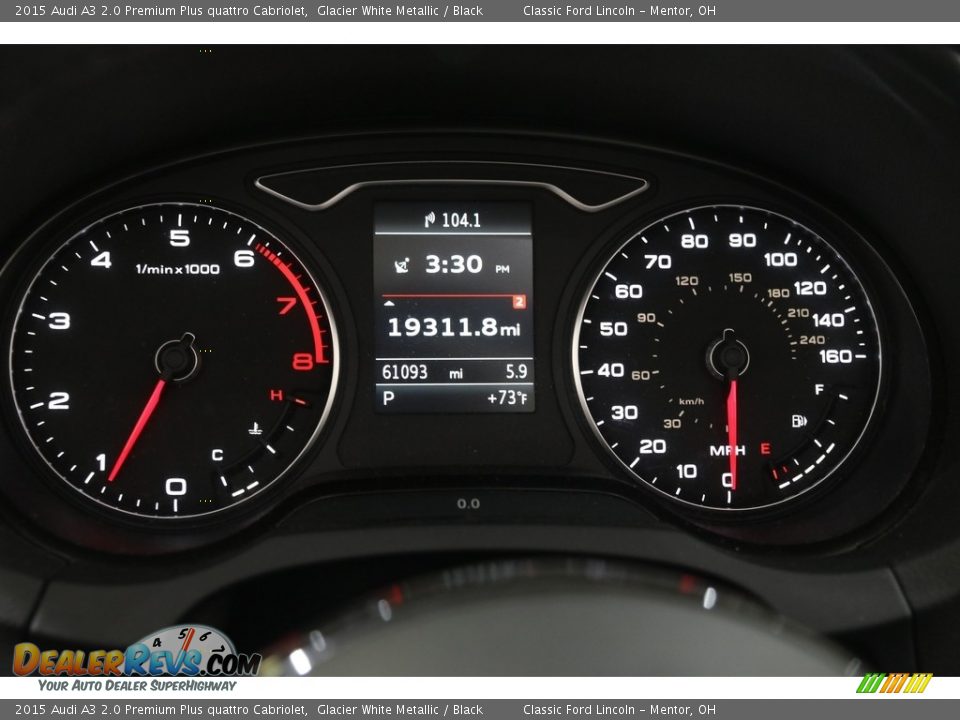Click the DealerRevs.com logo

(137, 652)
